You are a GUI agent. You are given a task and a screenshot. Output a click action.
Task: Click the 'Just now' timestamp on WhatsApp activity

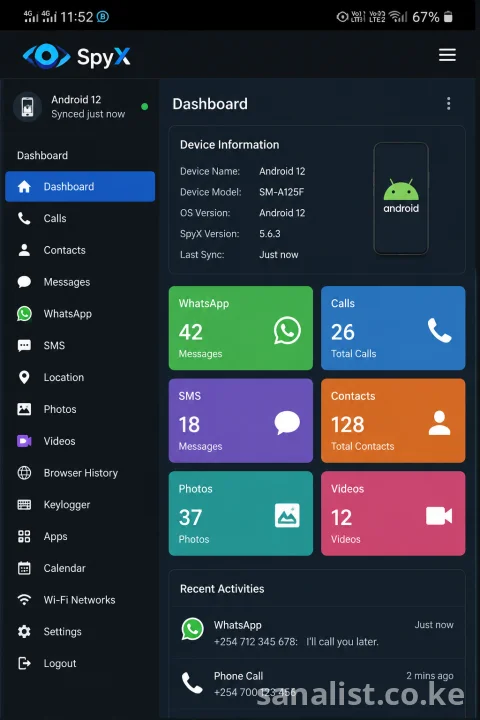434,624
